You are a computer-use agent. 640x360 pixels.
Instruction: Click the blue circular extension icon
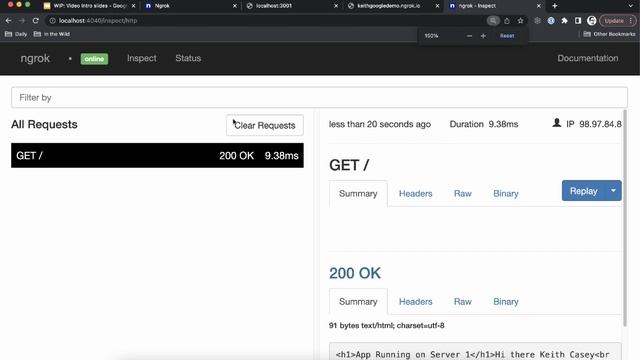551,20
